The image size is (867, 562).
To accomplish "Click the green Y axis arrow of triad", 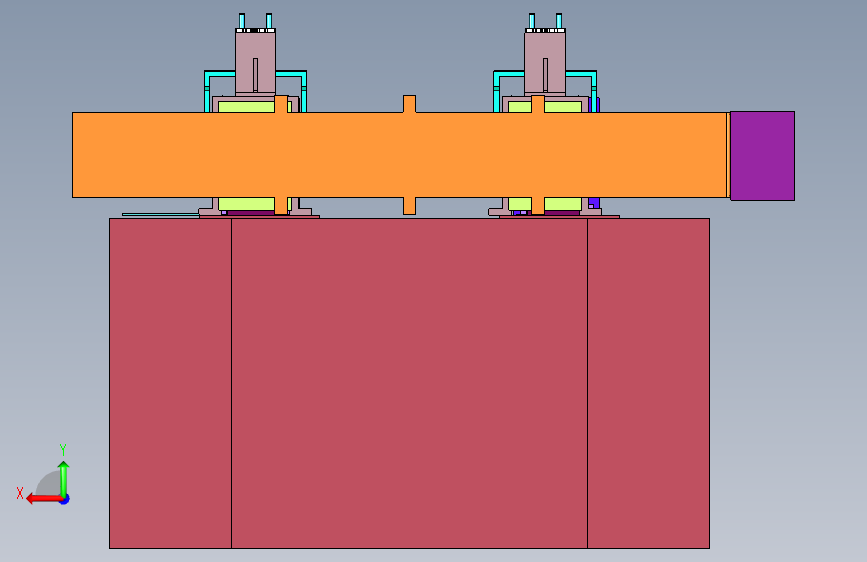I will 64,479.
